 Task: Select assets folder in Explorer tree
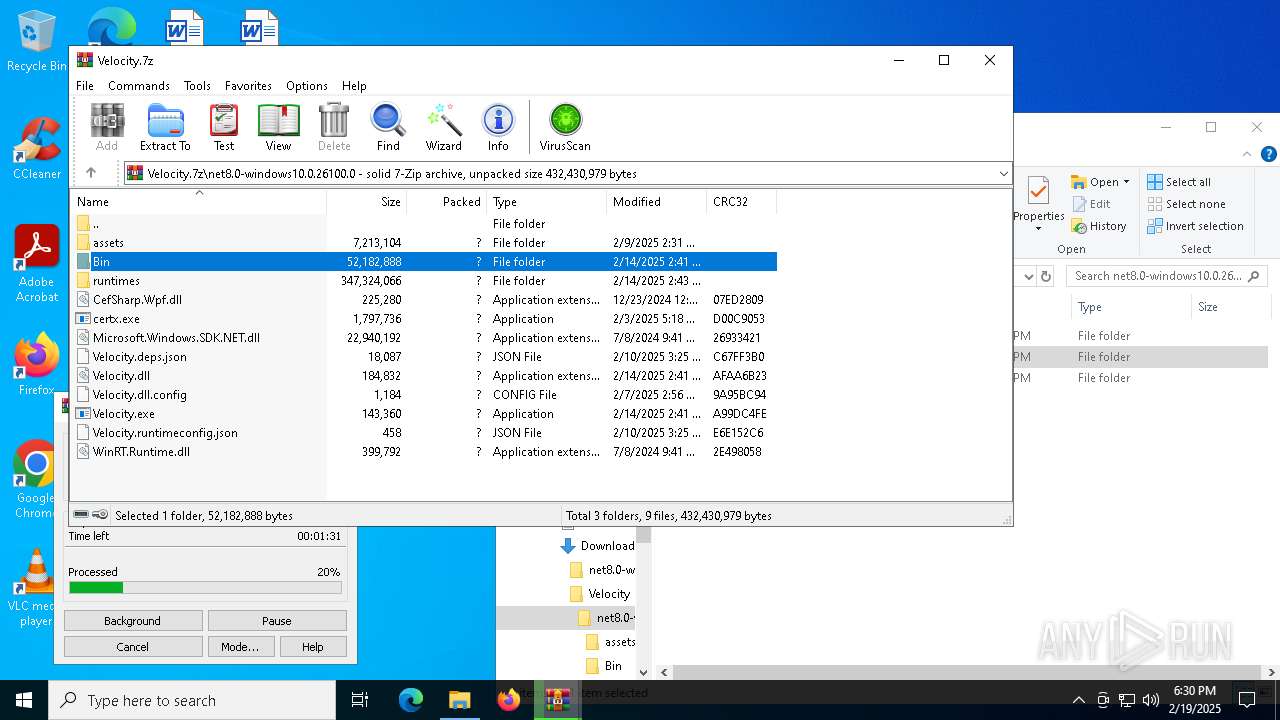(x=610, y=642)
